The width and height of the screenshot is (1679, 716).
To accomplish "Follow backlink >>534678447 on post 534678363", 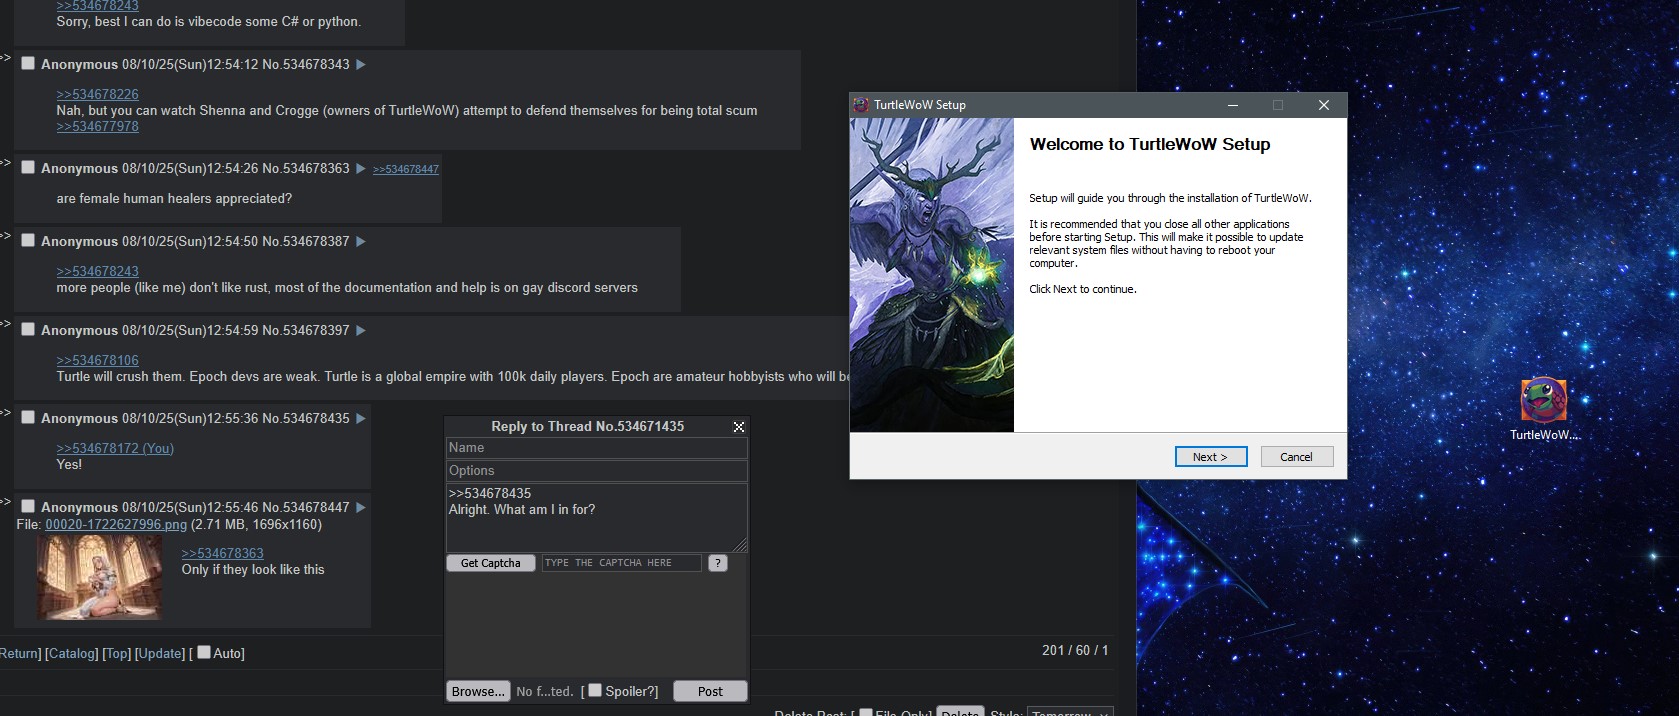I will [x=406, y=169].
